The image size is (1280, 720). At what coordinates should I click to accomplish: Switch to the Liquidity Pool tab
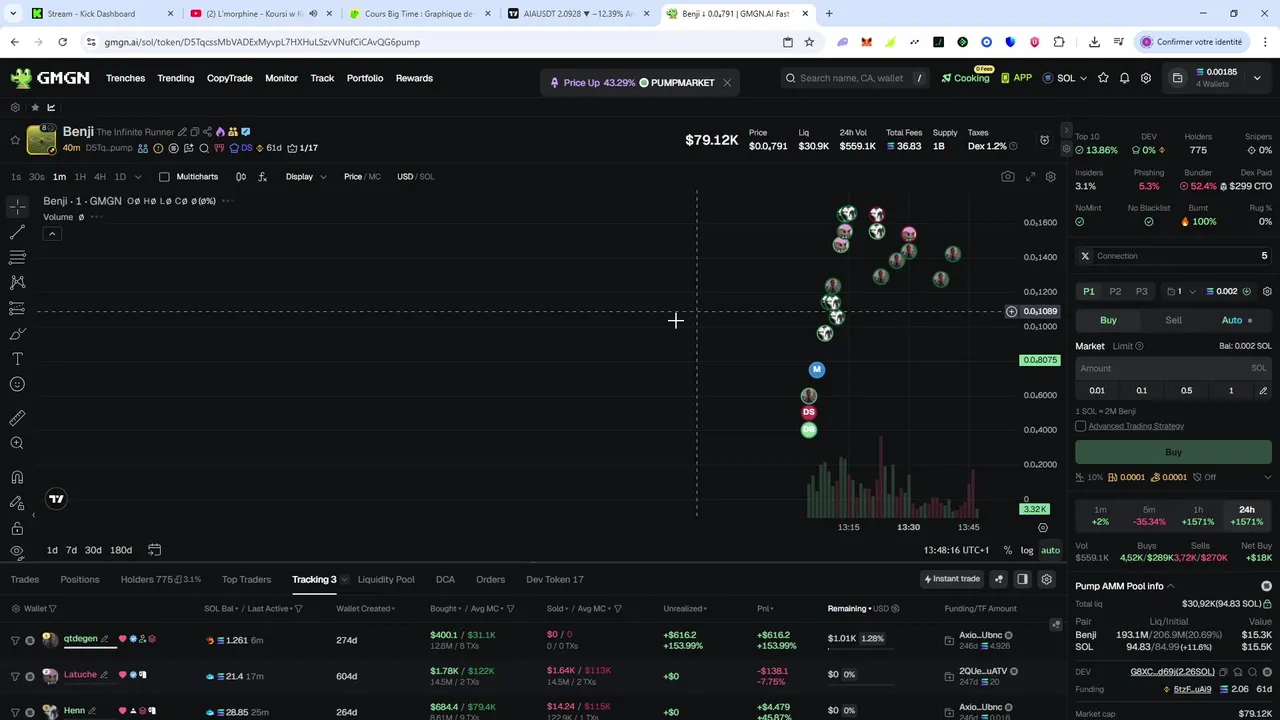[386, 580]
